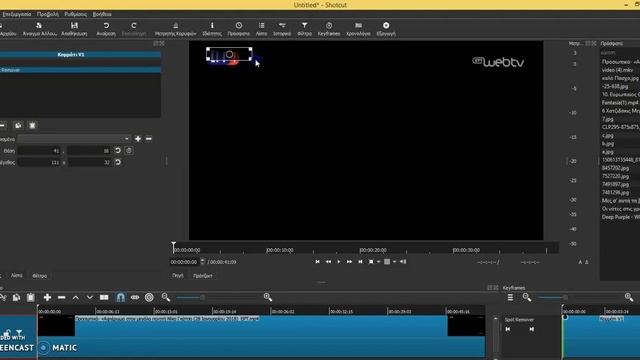Switch to the Πηγή player tab
This screenshot has width=640, height=360.
pos(178,276)
